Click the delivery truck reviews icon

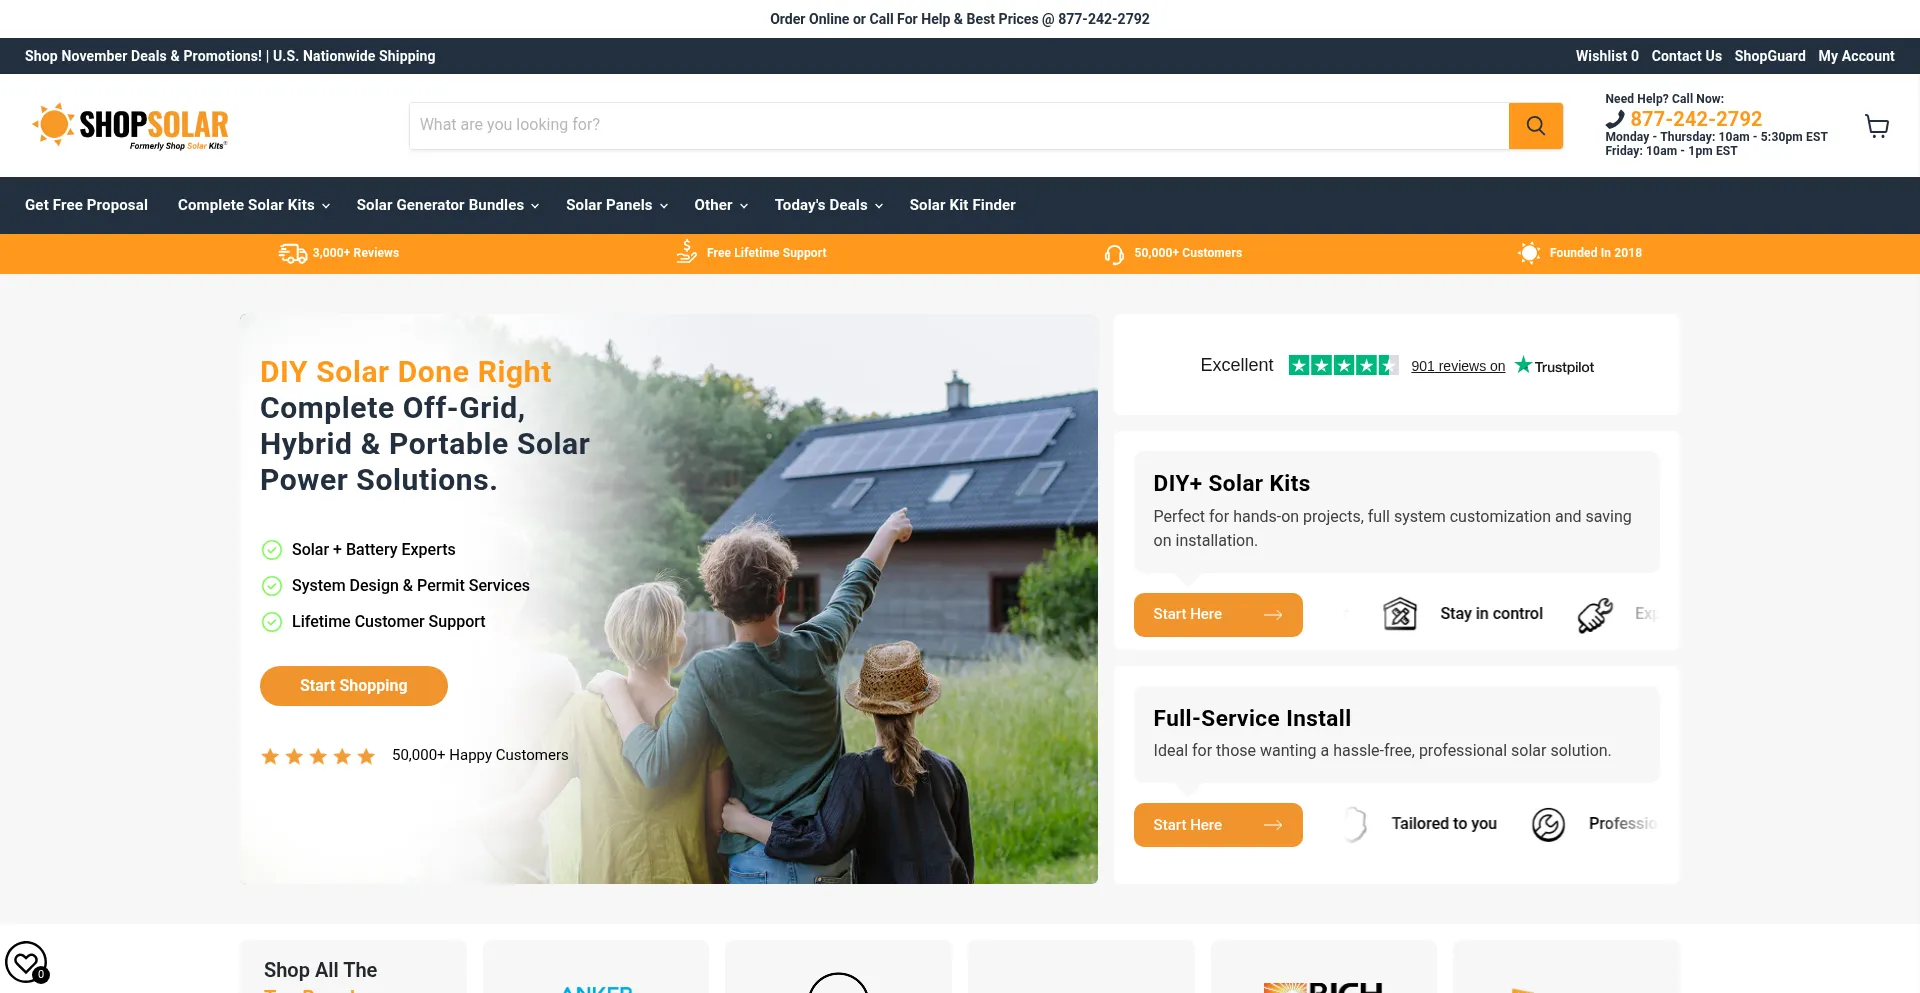pyautogui.click(x=293, y=253)
